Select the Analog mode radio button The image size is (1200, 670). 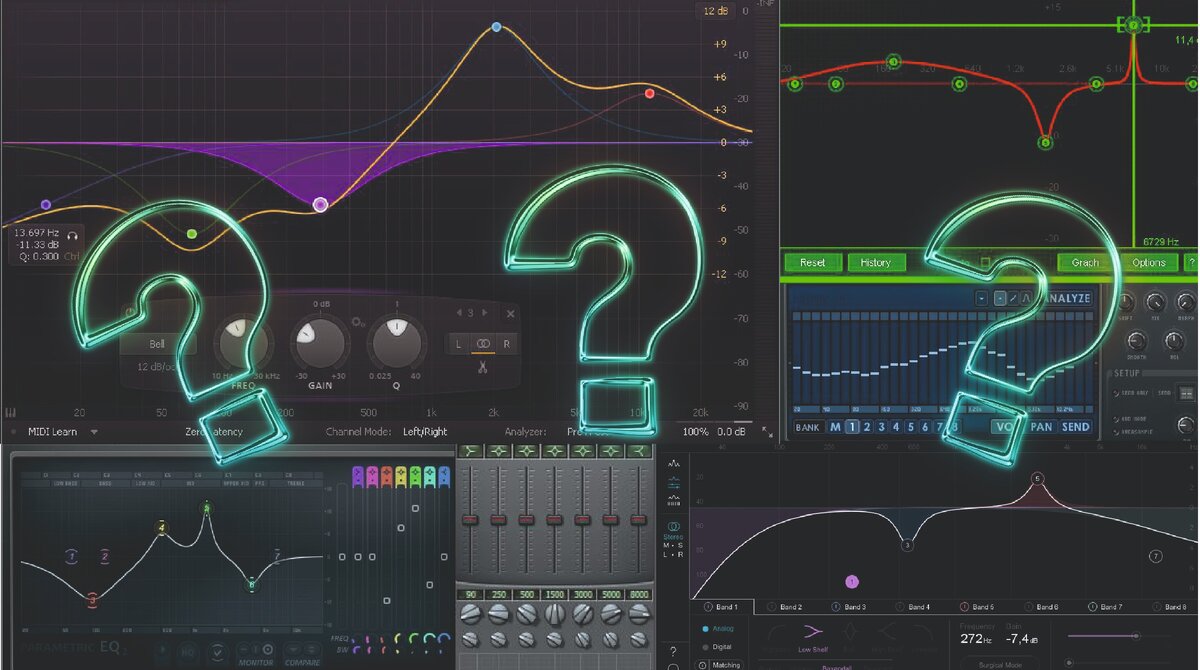pos(704,629)
